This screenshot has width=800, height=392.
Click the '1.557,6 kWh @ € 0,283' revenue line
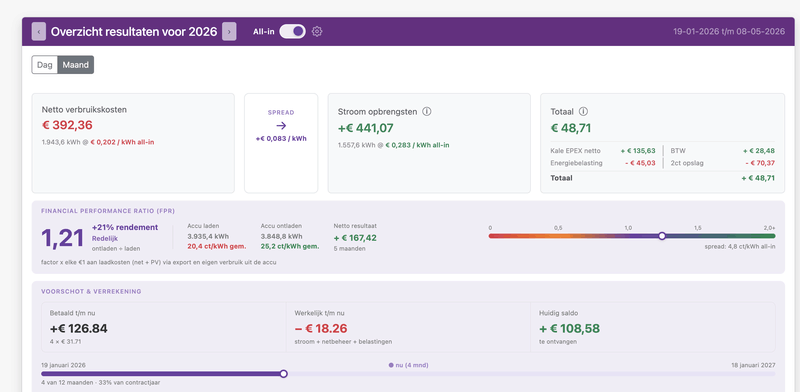click(x=393, y=145)
